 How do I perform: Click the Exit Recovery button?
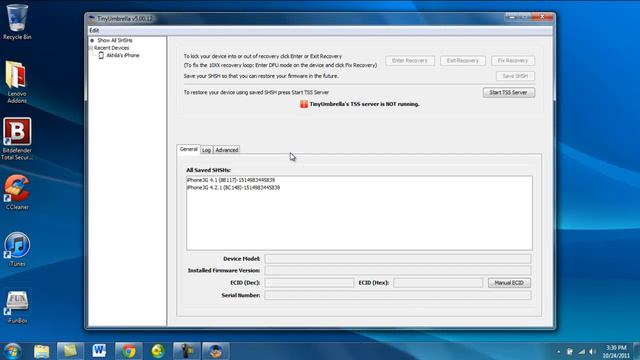(462, 60)
